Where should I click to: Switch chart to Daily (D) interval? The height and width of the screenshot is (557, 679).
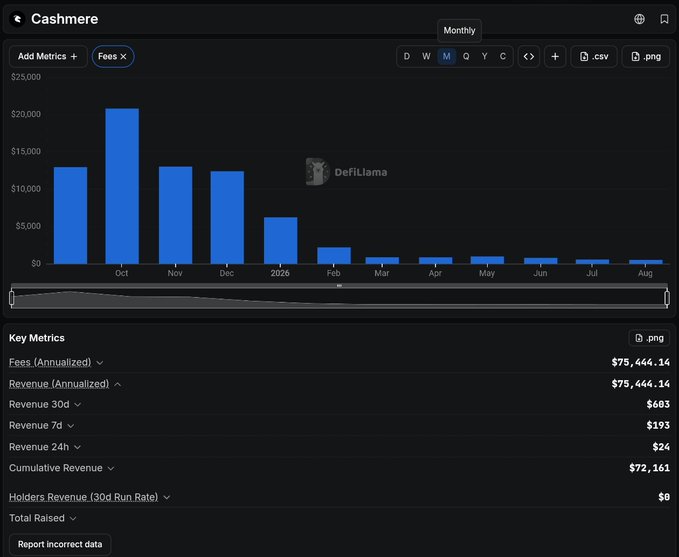click(407, 56)
